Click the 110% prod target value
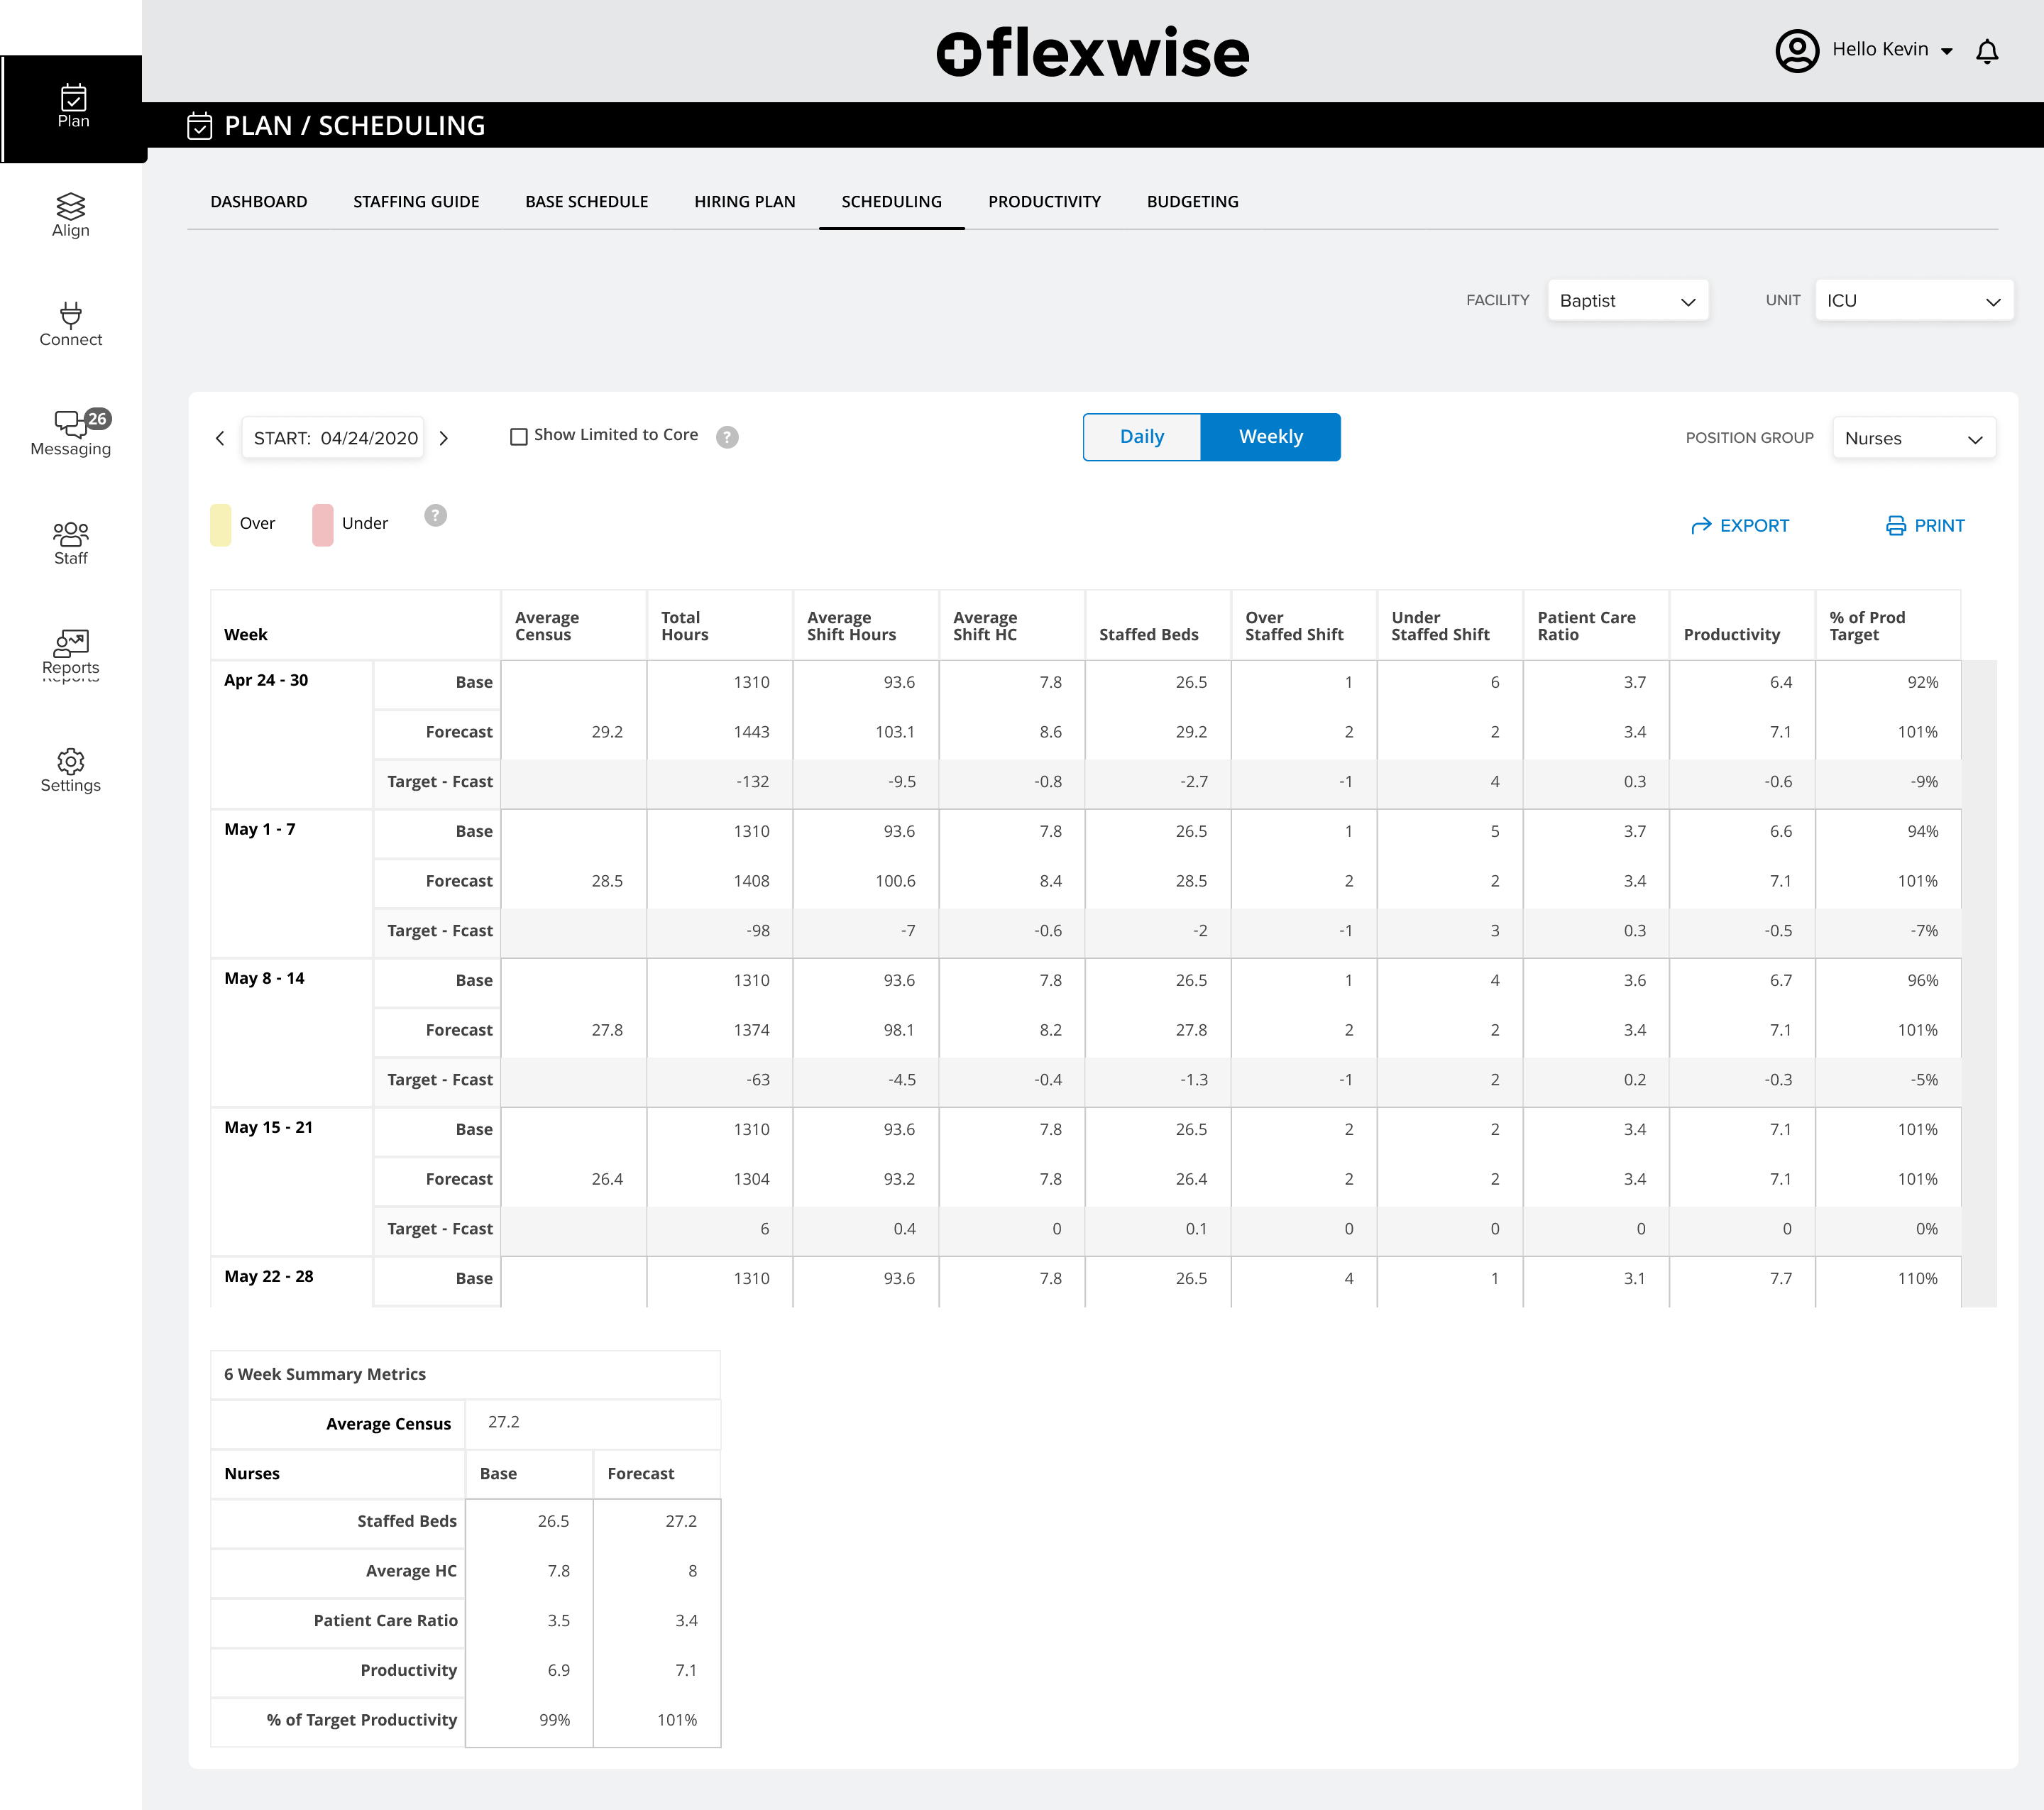 pos(1917,1278)
